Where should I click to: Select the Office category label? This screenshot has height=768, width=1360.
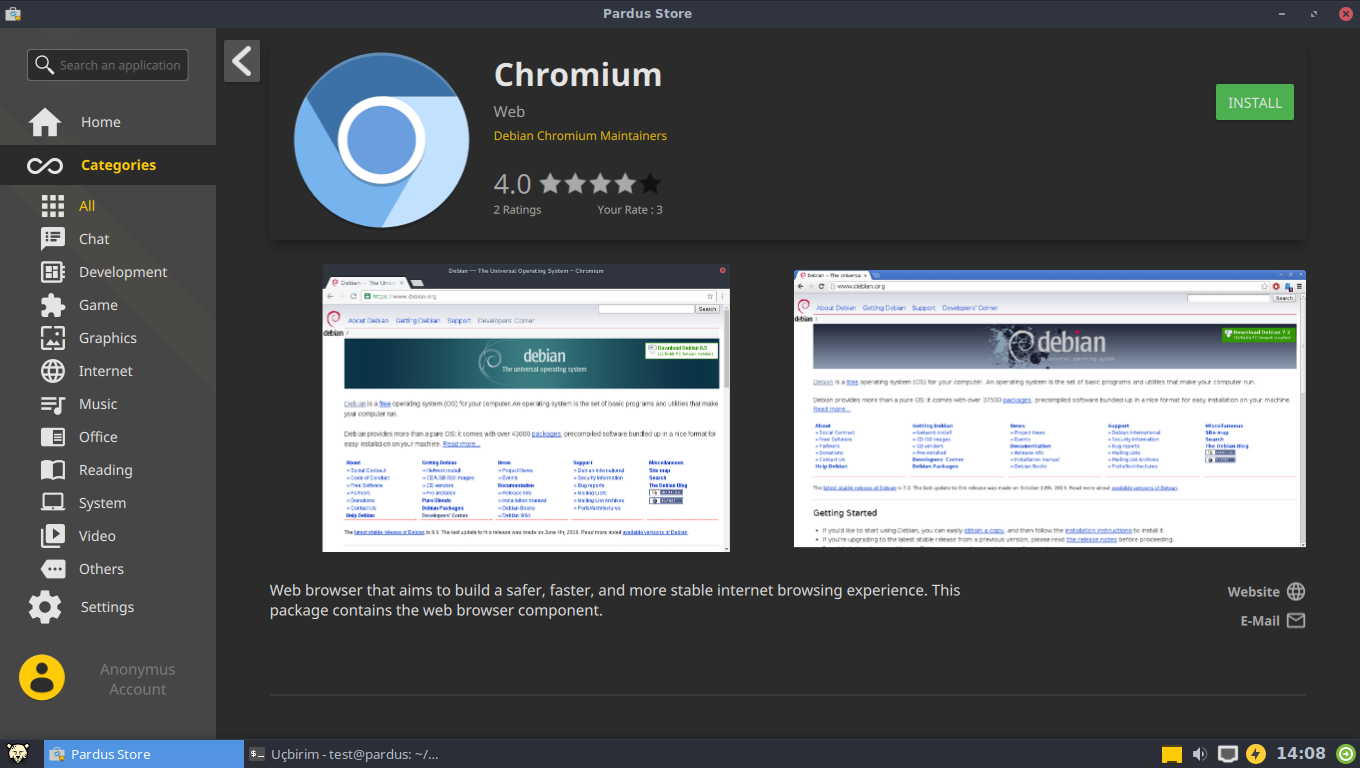98,437
